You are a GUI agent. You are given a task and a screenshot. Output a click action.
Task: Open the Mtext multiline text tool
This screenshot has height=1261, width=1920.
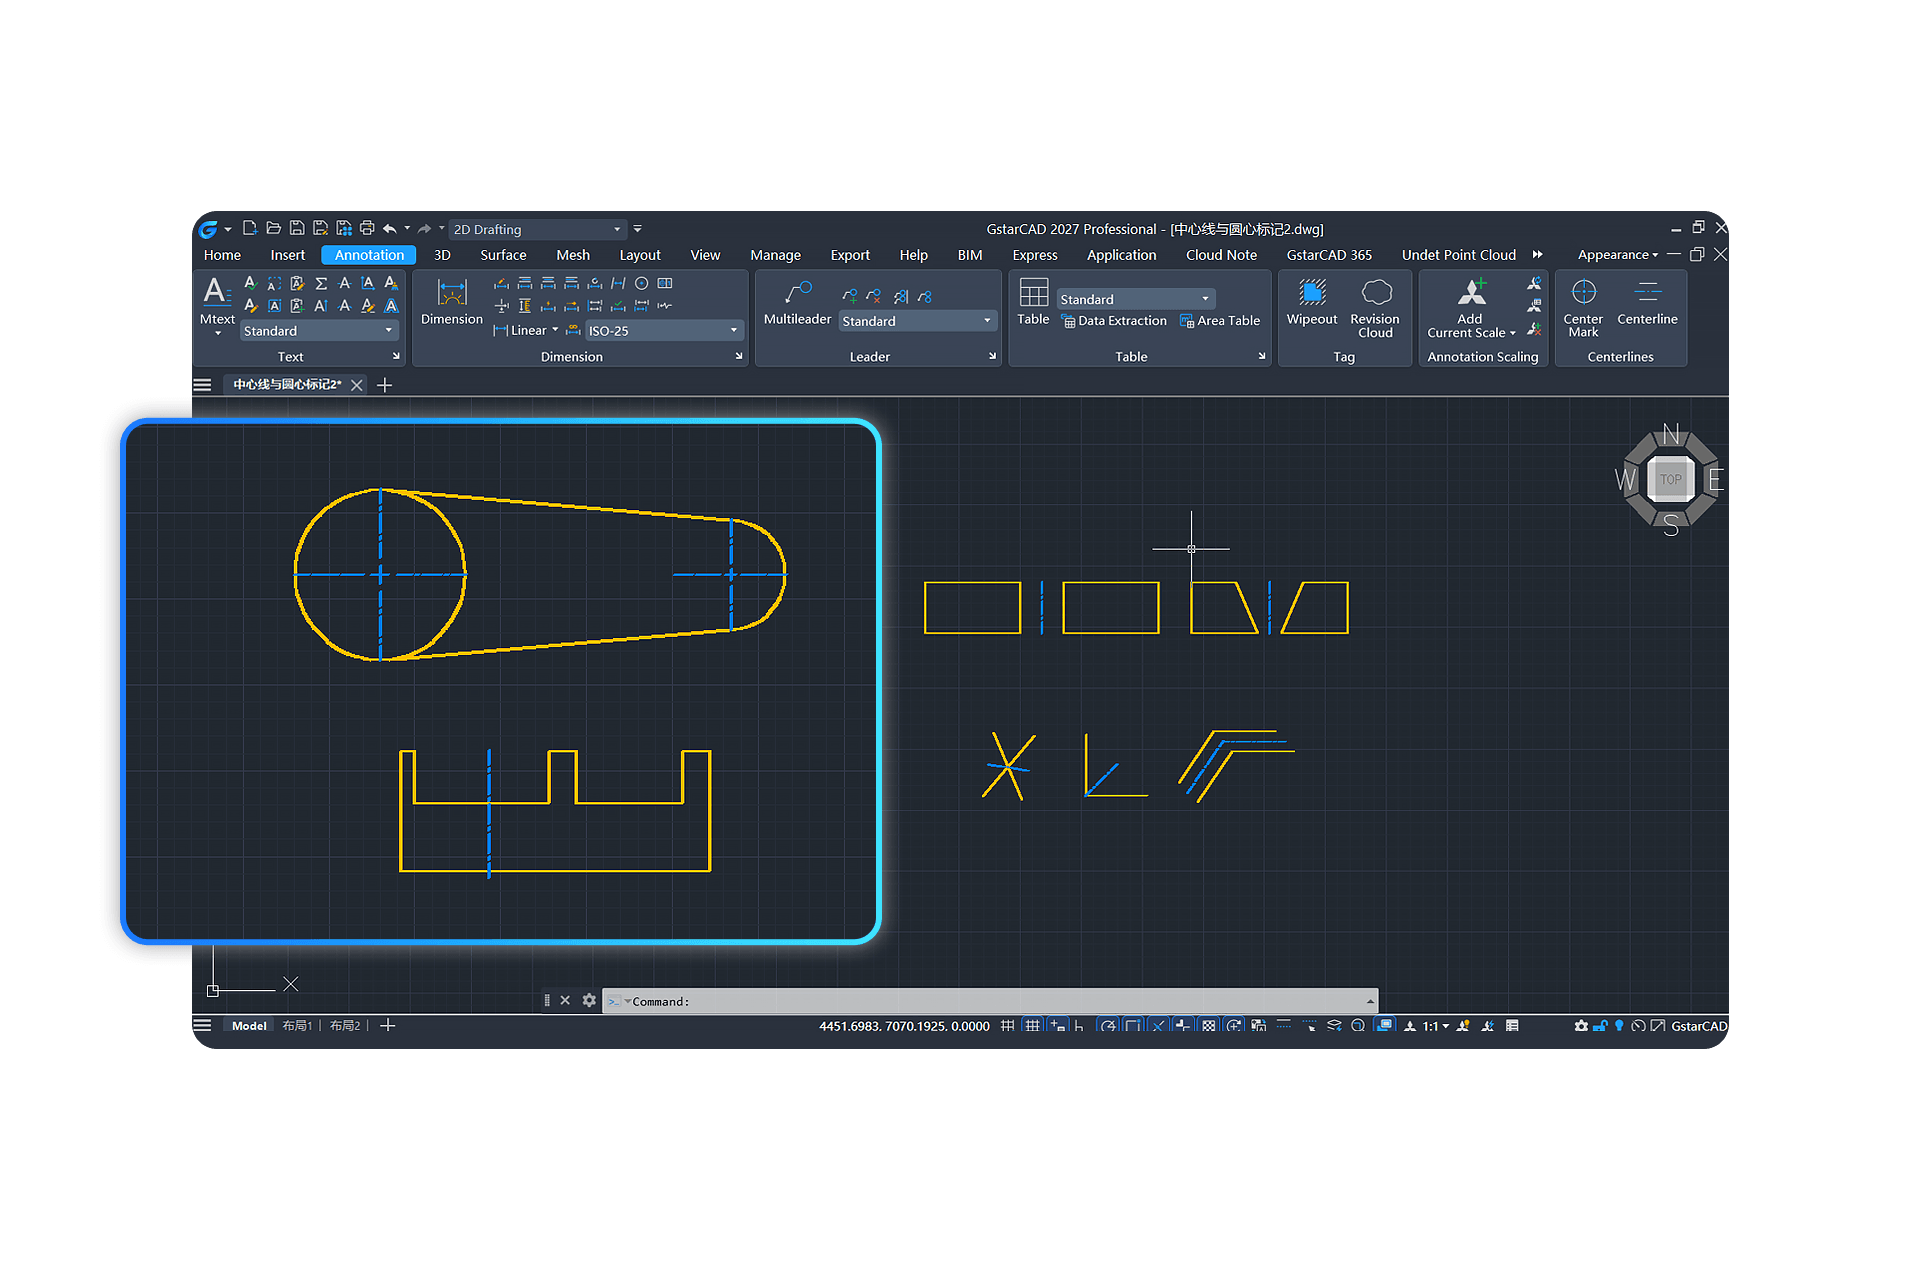click(217, 302)
